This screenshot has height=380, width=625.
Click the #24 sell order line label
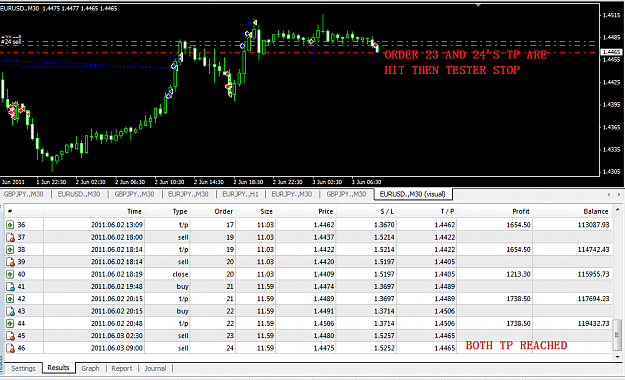click(x=11, y=42)
